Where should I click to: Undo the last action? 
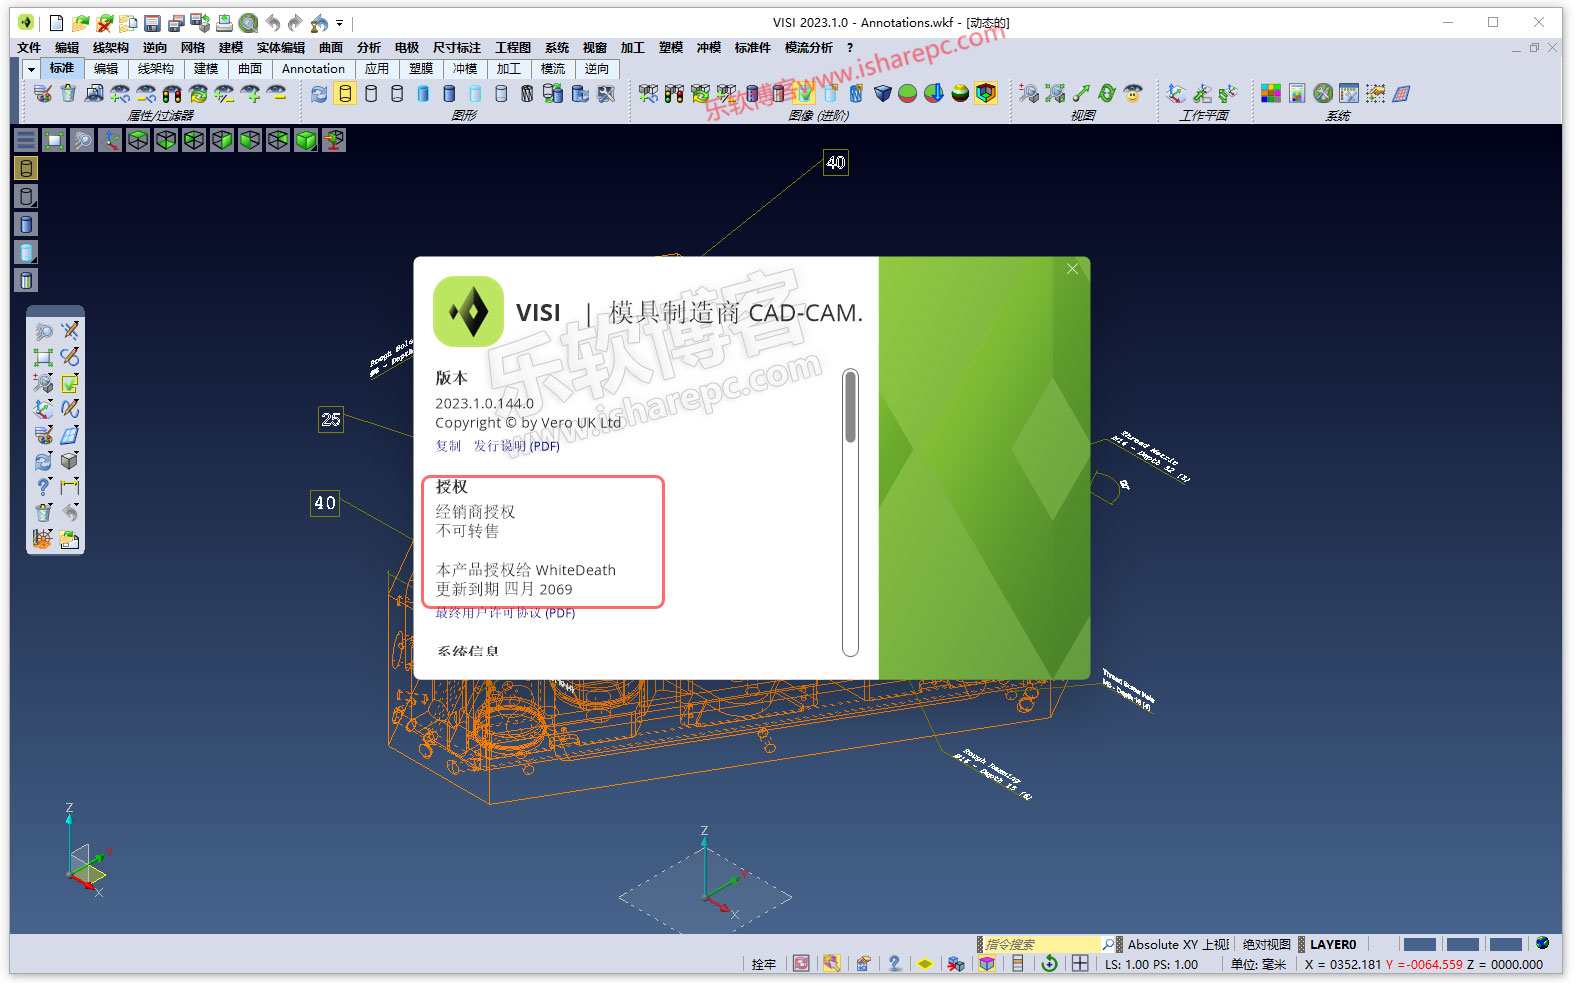(x=272, y=23)
